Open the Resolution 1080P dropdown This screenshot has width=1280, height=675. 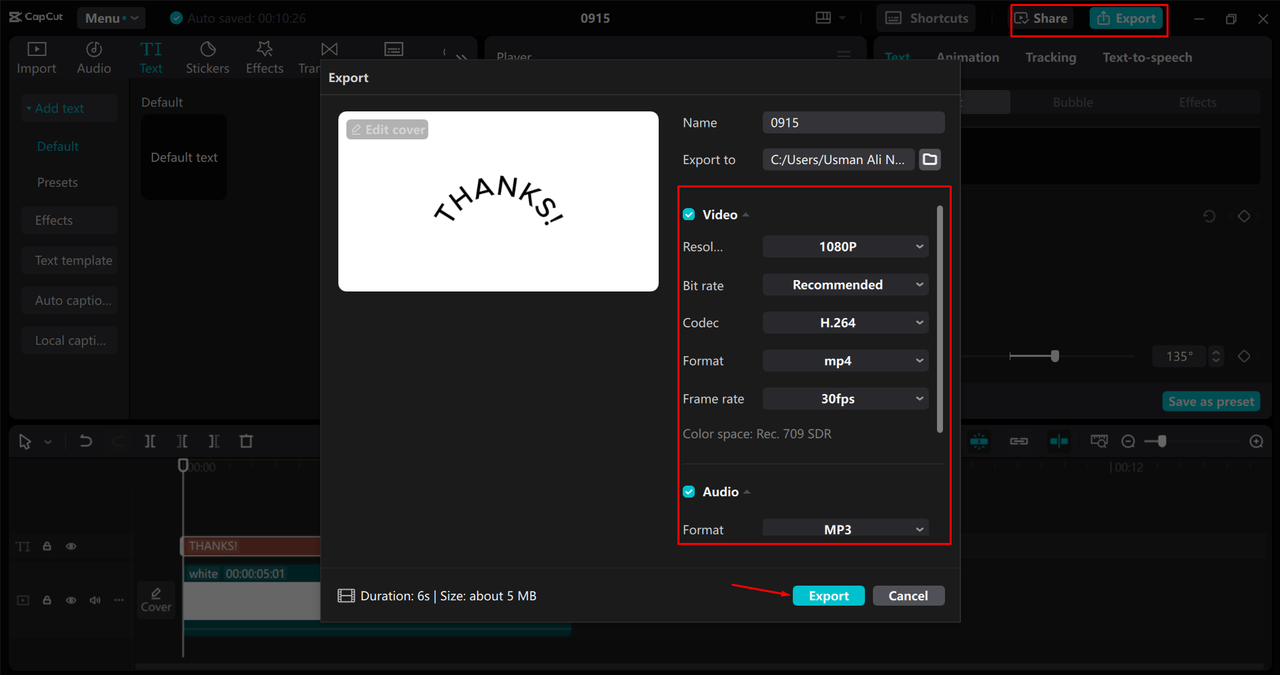(x=846, y=246)
